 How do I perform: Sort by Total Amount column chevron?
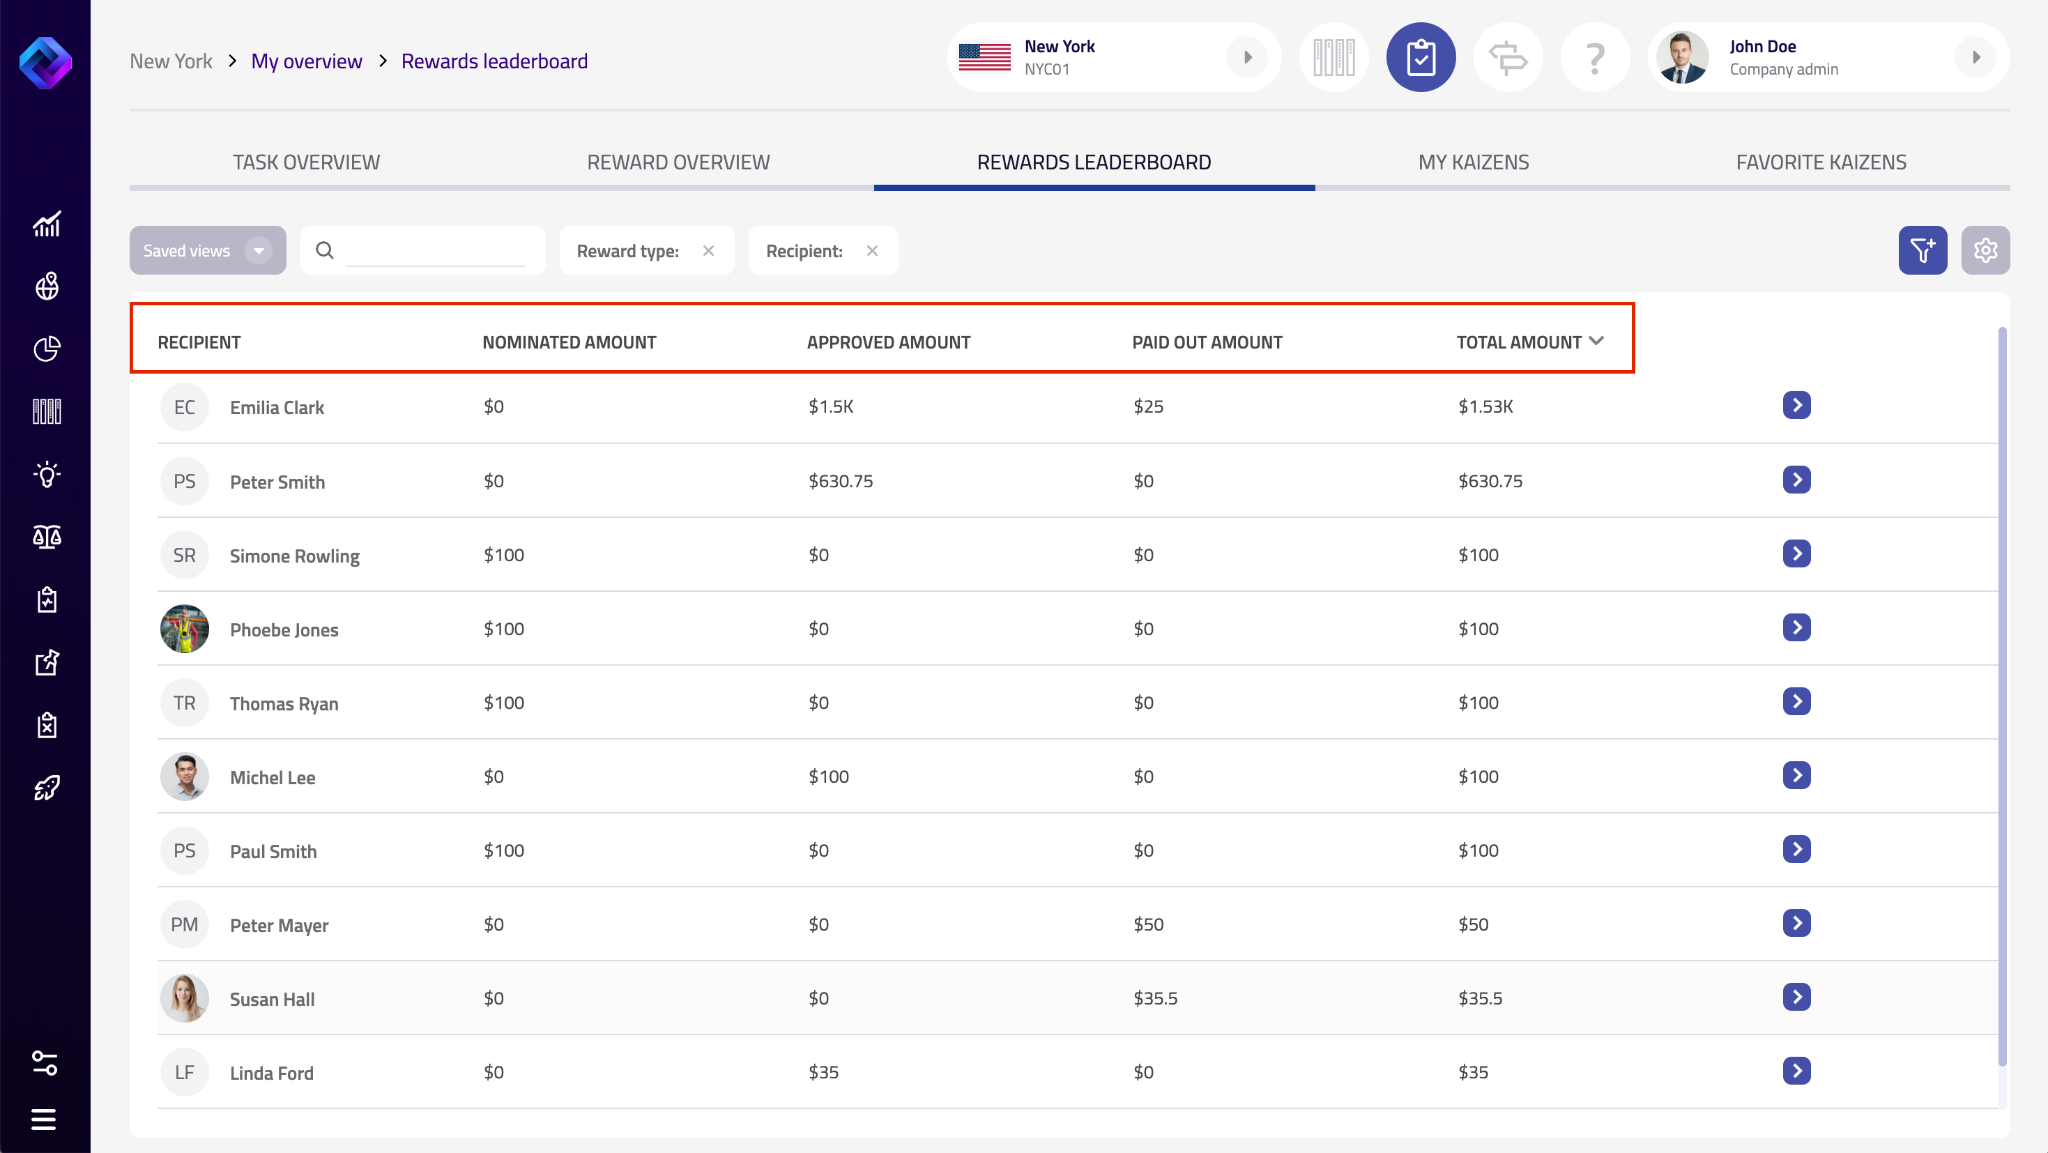[x=1596, y=341]
